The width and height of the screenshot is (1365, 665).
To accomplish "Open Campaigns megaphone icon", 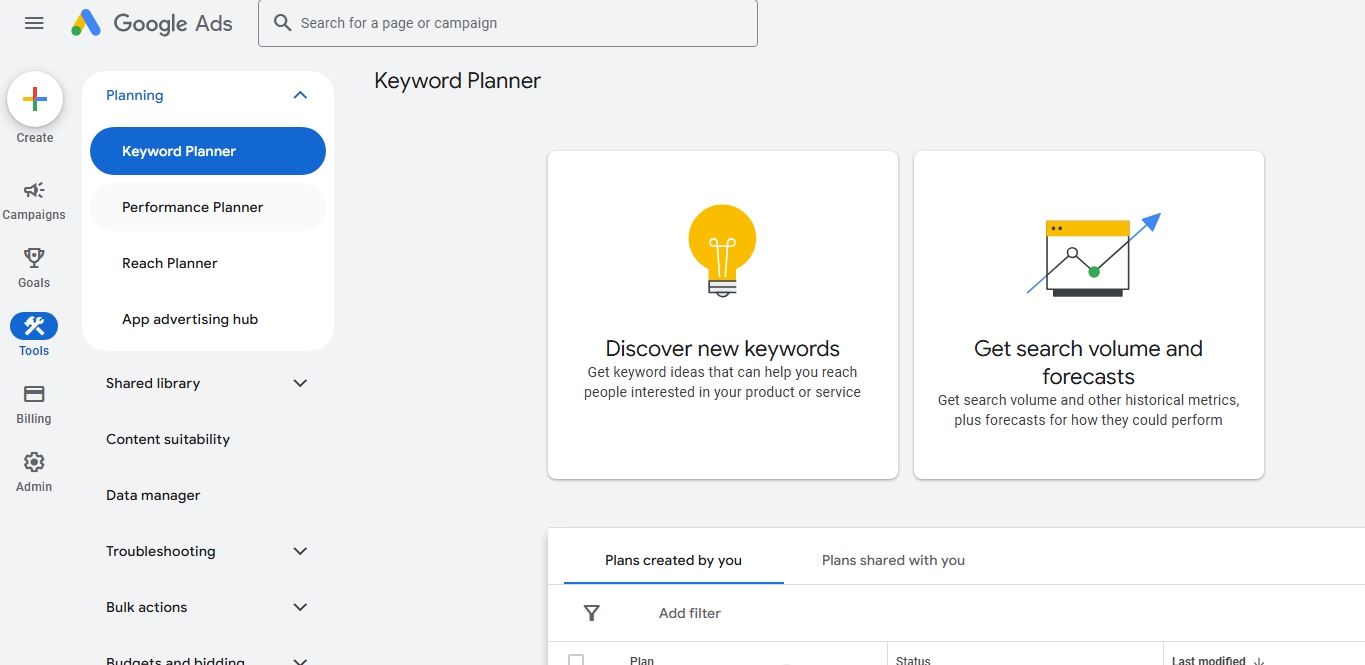I will pos(34,190).
